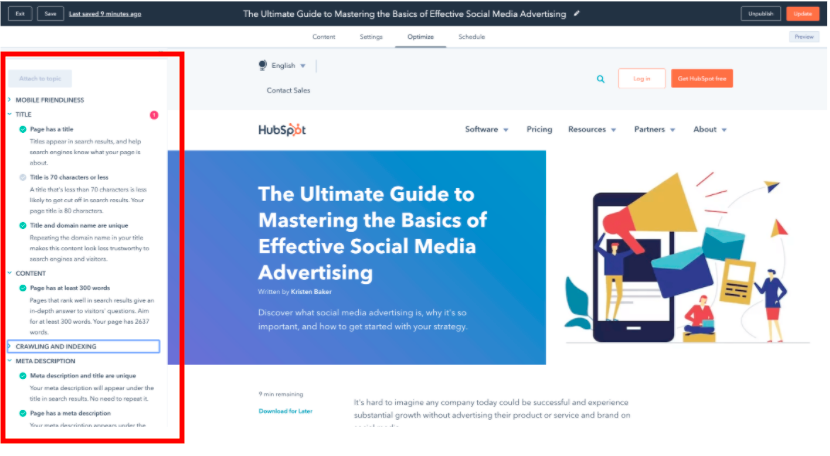Select the Optimize tab
830x456 pixels.
(421, 37)
